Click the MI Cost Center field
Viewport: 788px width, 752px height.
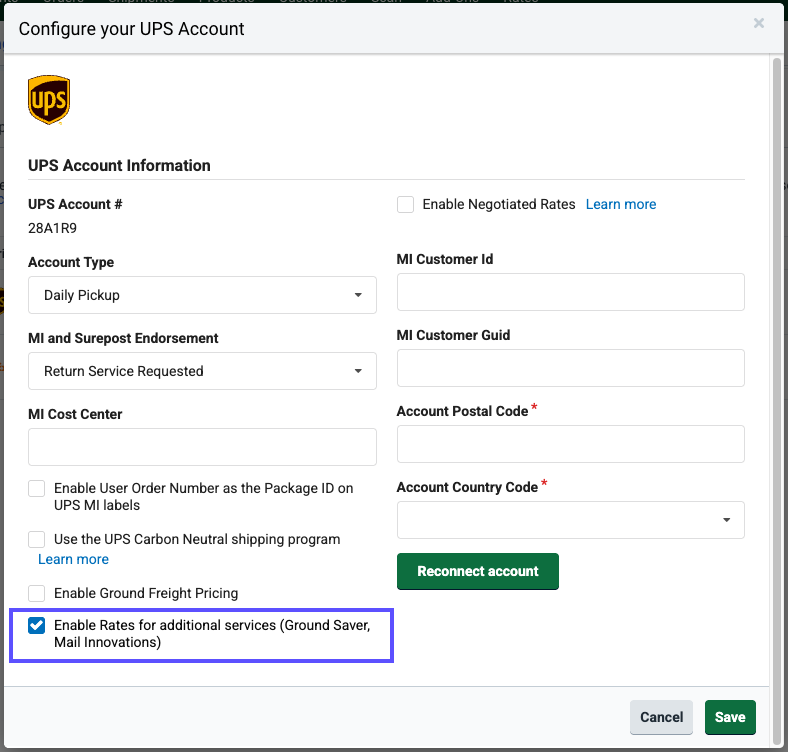pyautogui.click(x=202, y=447)
